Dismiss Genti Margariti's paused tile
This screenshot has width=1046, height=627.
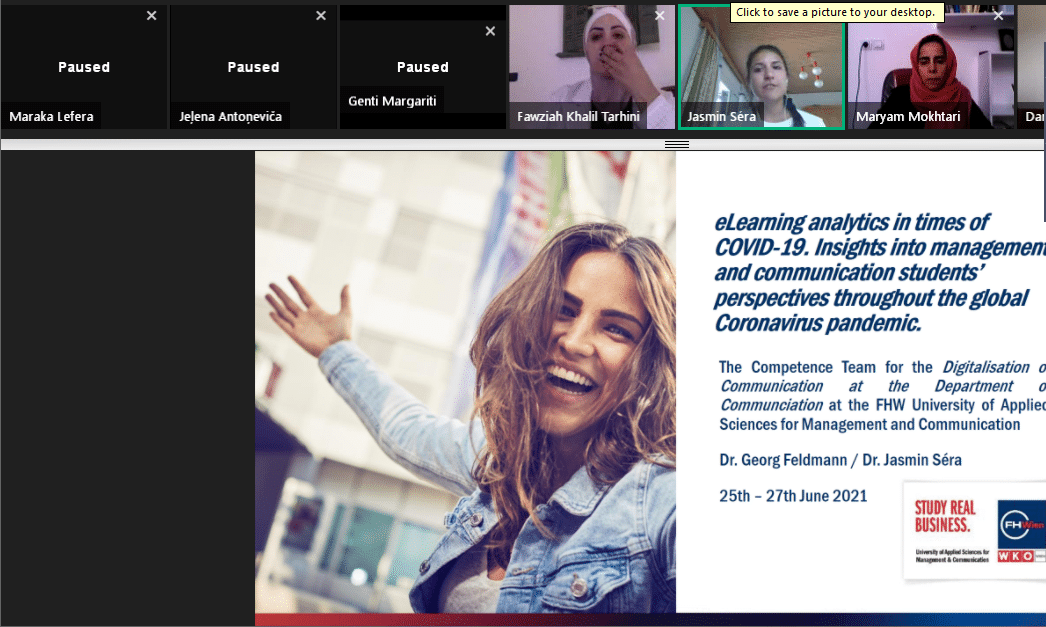490,31
